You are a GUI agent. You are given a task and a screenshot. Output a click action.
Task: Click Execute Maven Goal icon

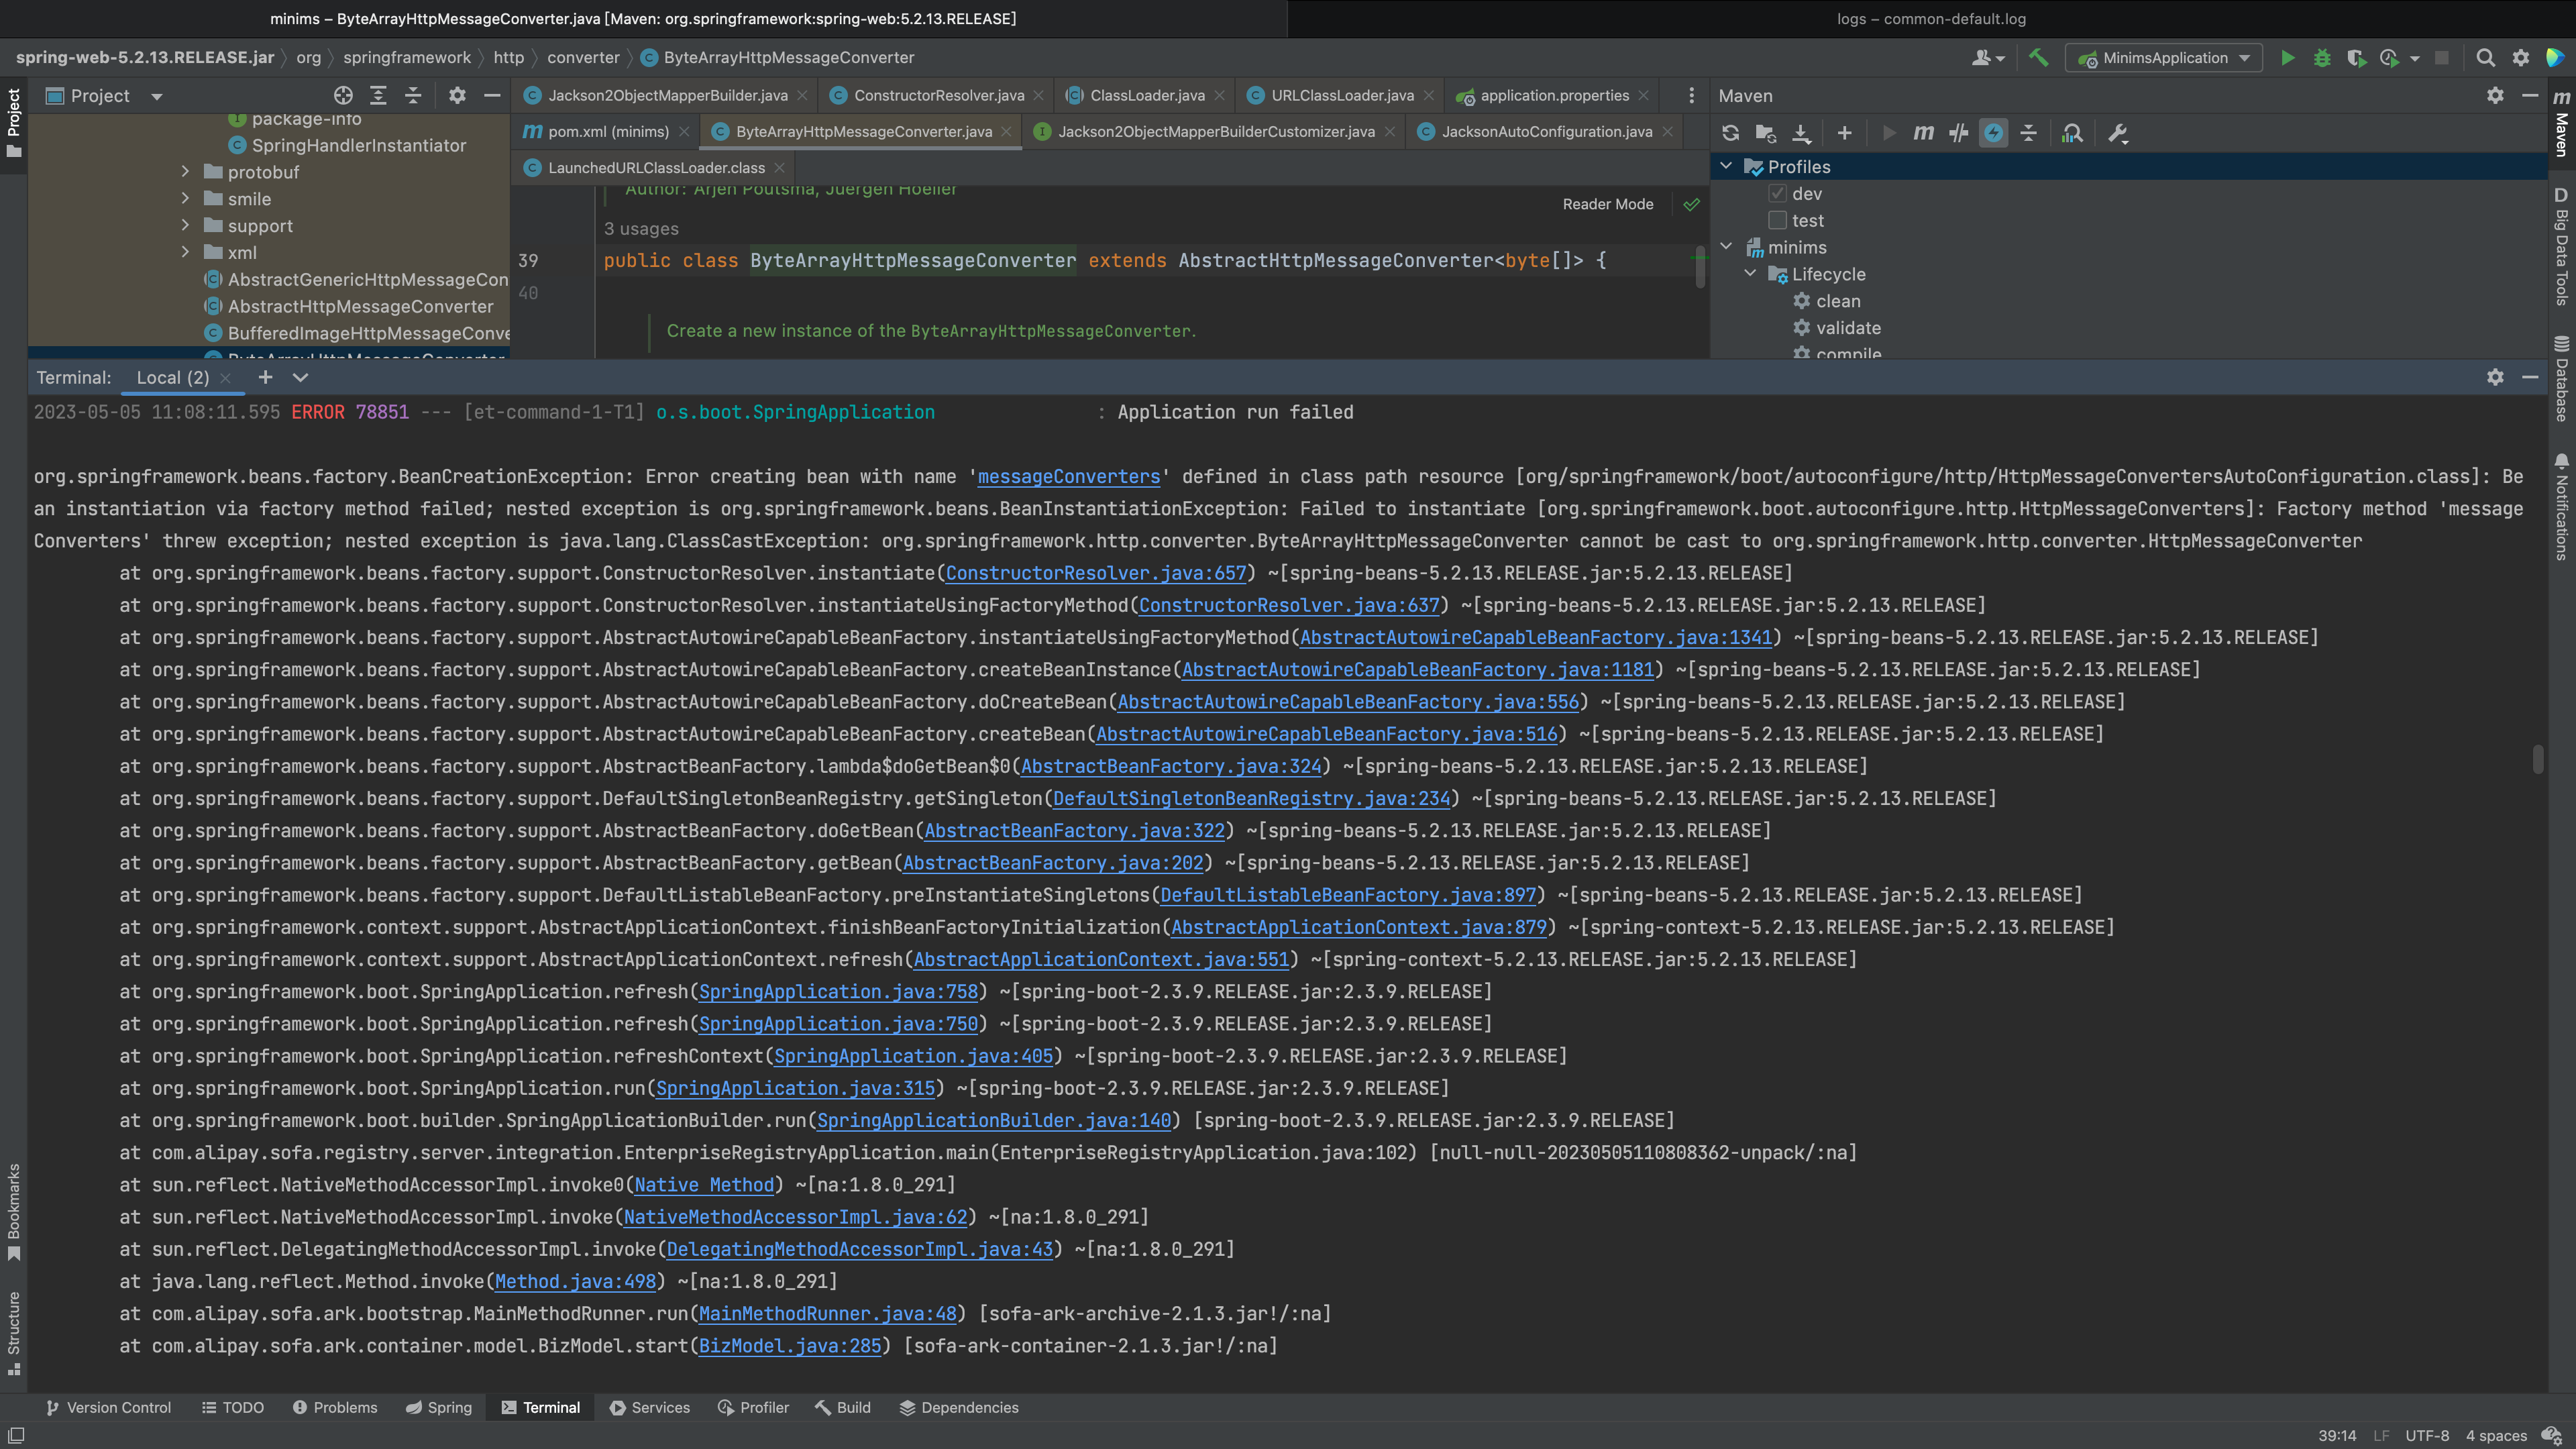click(x=1923, y=133)
